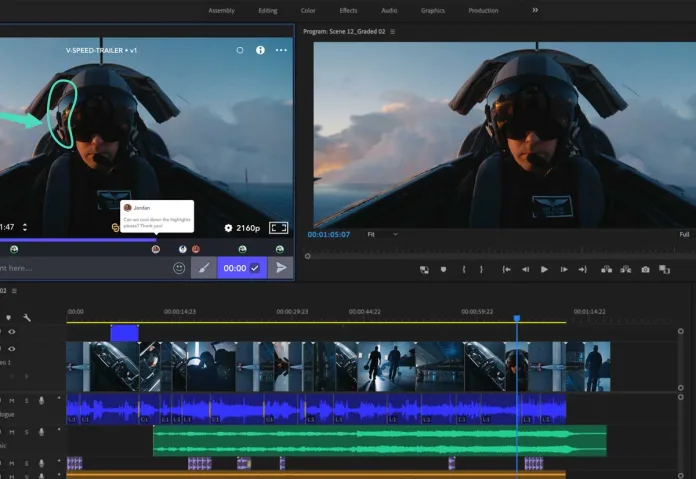Click Play in the Program monitor
696x479 pixels.
[544, 269]
